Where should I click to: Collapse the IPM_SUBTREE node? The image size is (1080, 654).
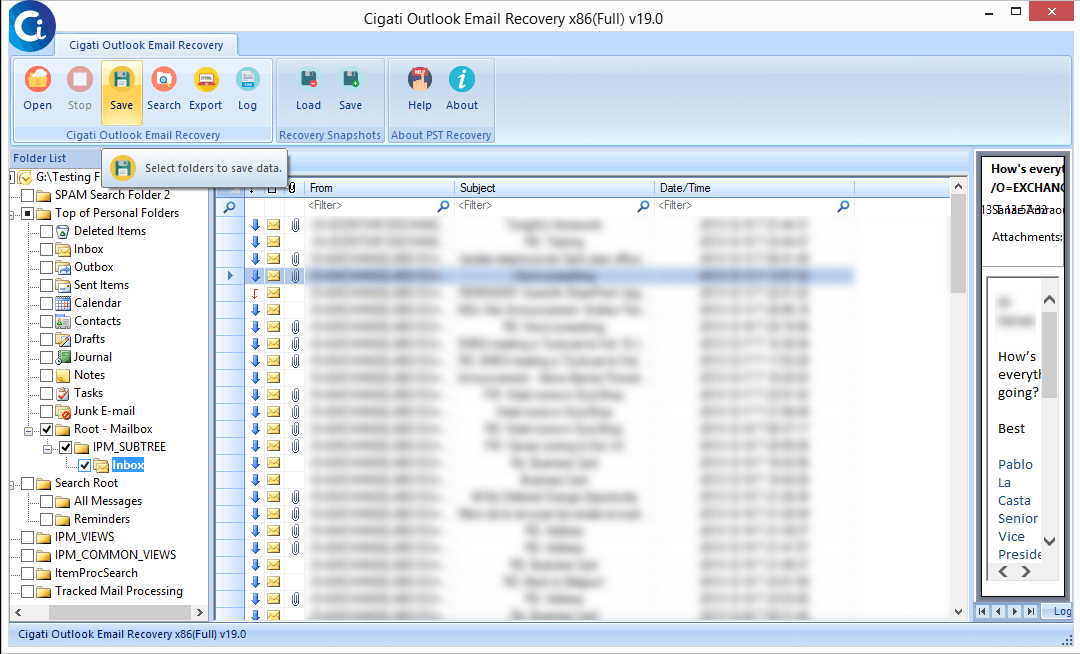pyautogui.click(x=48, y=449)
